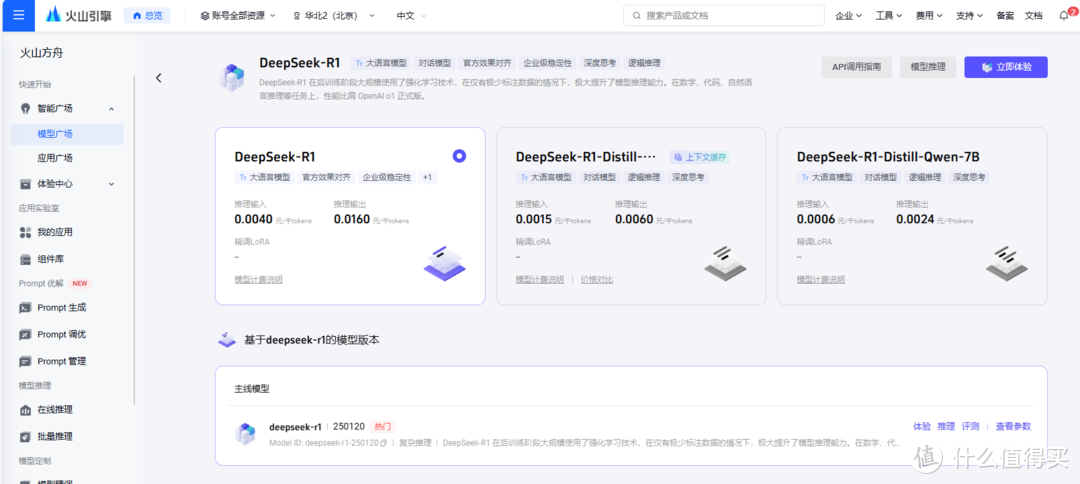Screen dimensions: 1080x484
Task: Click the +1 tag on DeepSeek-R1 card
Action: click(x=427, y=178)
